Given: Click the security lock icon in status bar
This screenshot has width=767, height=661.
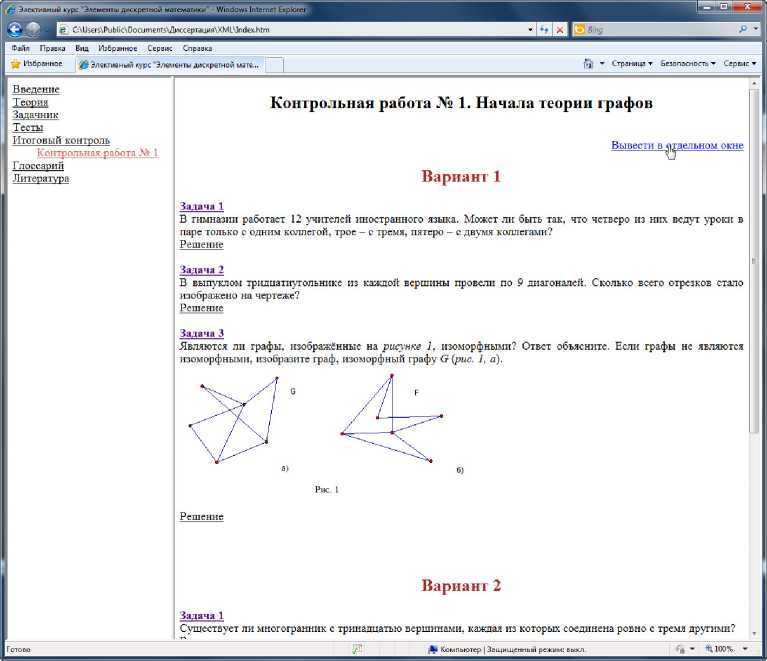Looking at the screenshot, I should point(680,649).
